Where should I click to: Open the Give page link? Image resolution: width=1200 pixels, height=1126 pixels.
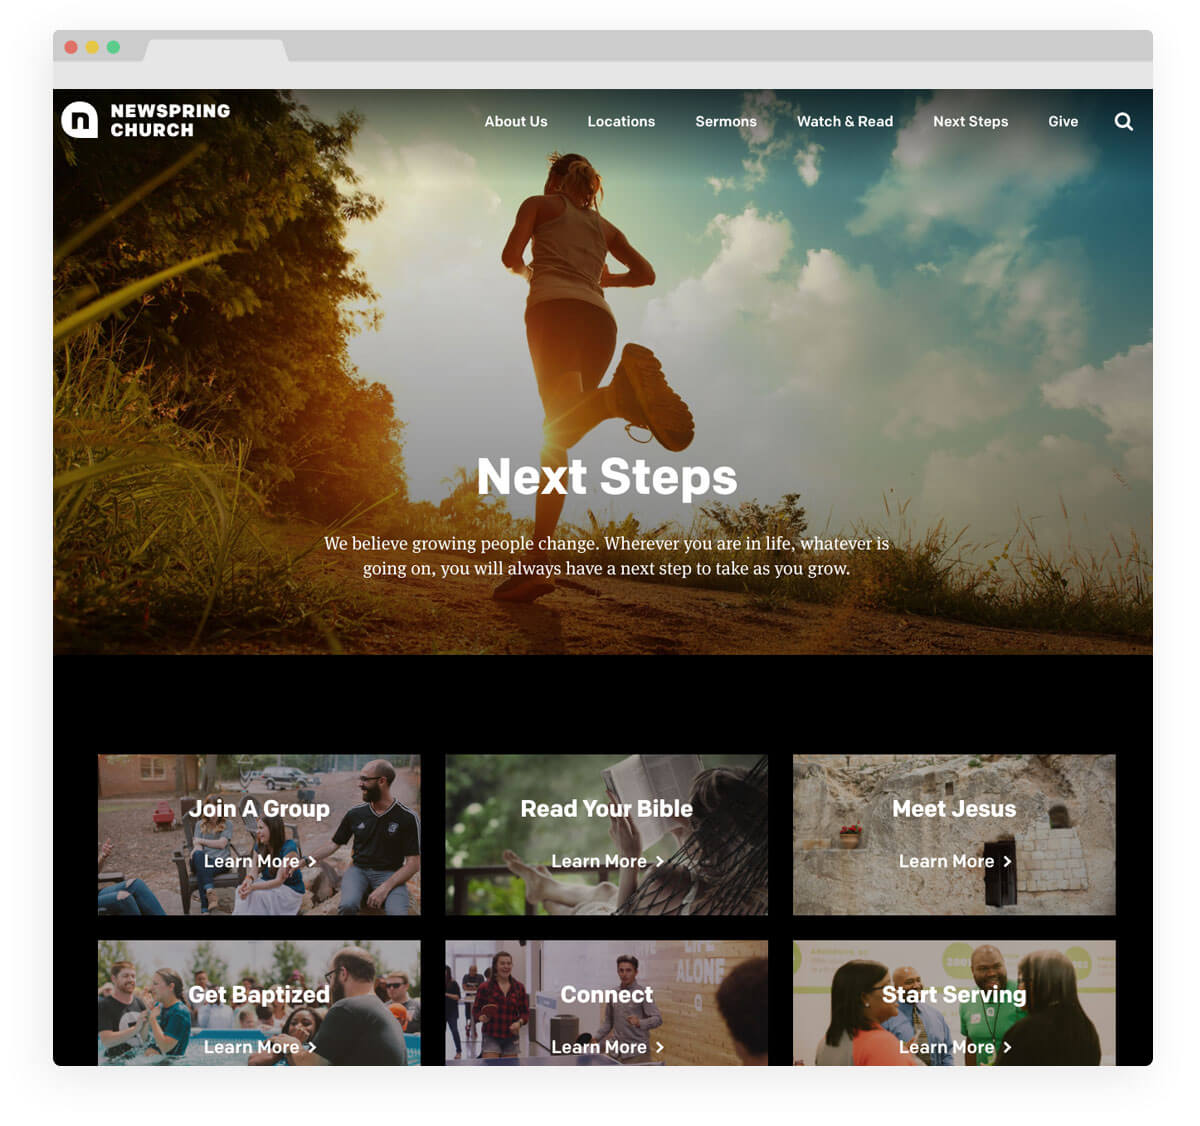(x=1062, y=122)
